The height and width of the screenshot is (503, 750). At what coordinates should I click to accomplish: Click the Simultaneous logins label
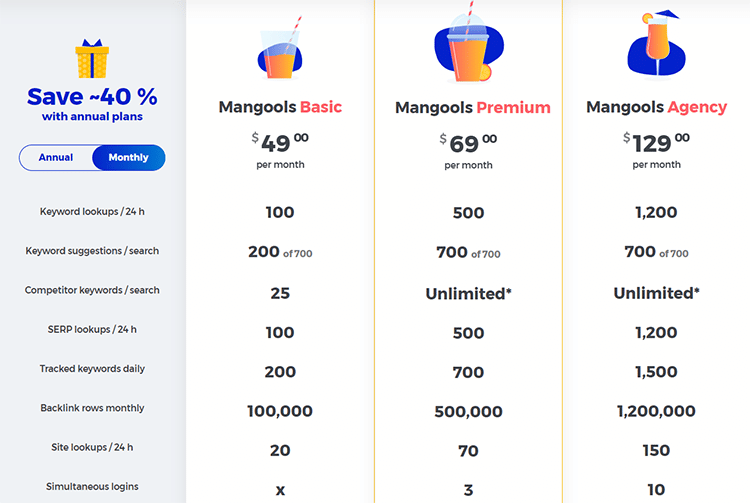pyautogui.click(x=92, y=486)
